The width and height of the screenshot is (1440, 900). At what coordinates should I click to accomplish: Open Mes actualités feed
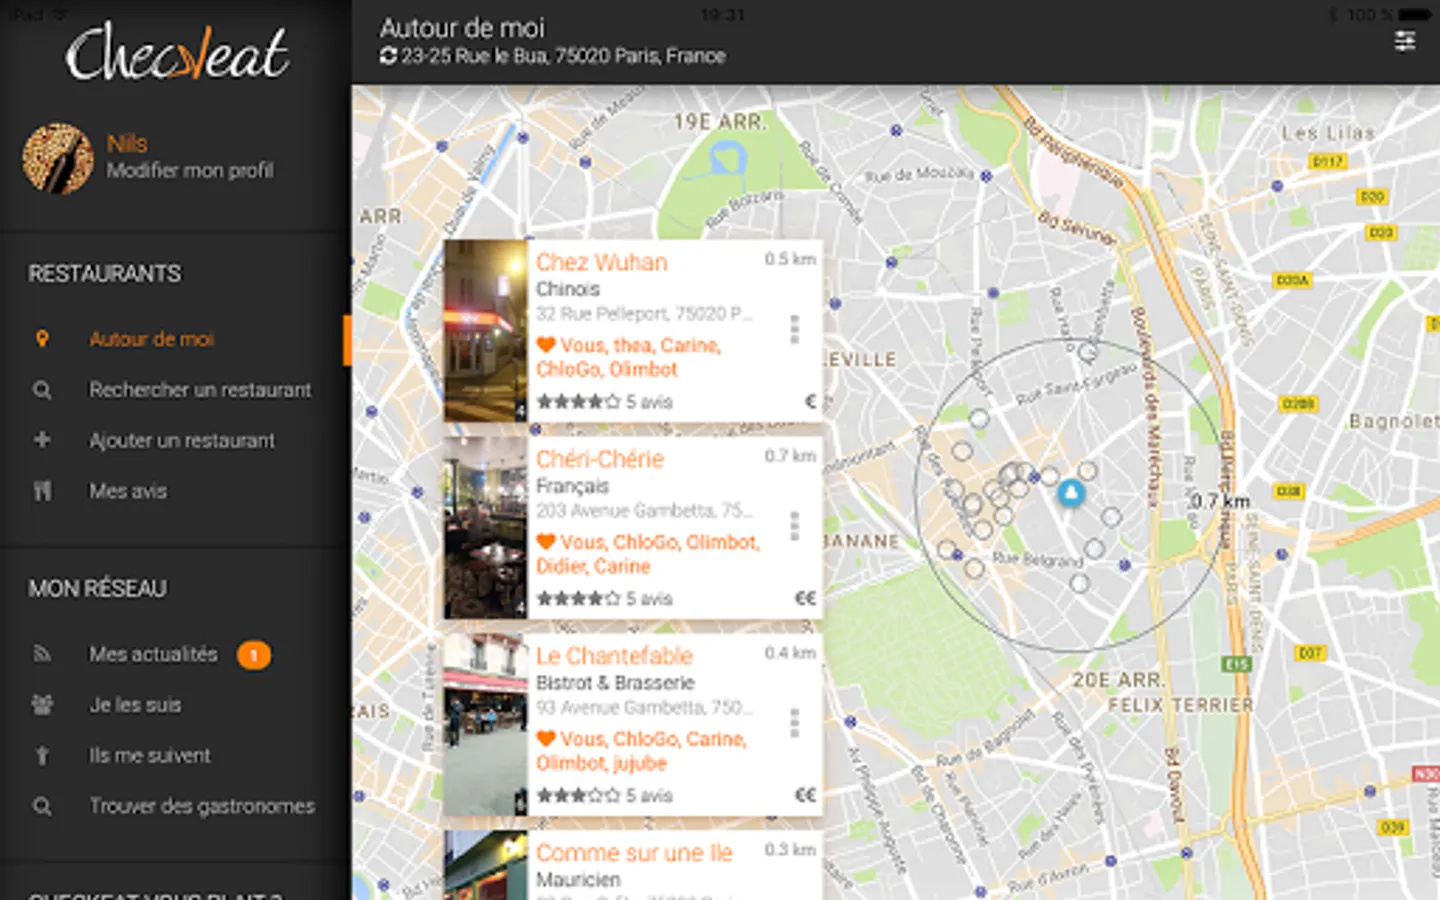pos(153,654)
